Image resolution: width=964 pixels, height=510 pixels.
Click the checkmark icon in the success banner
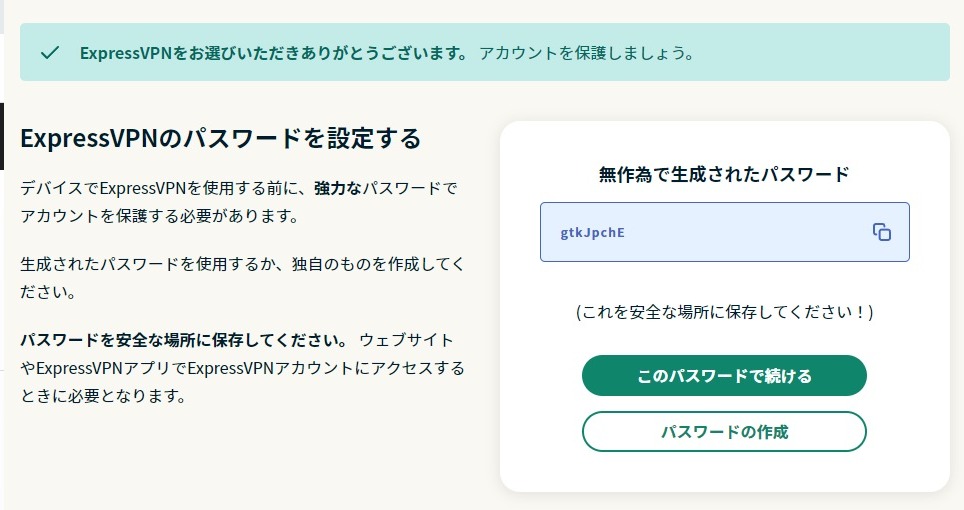[x=50, y=53]
